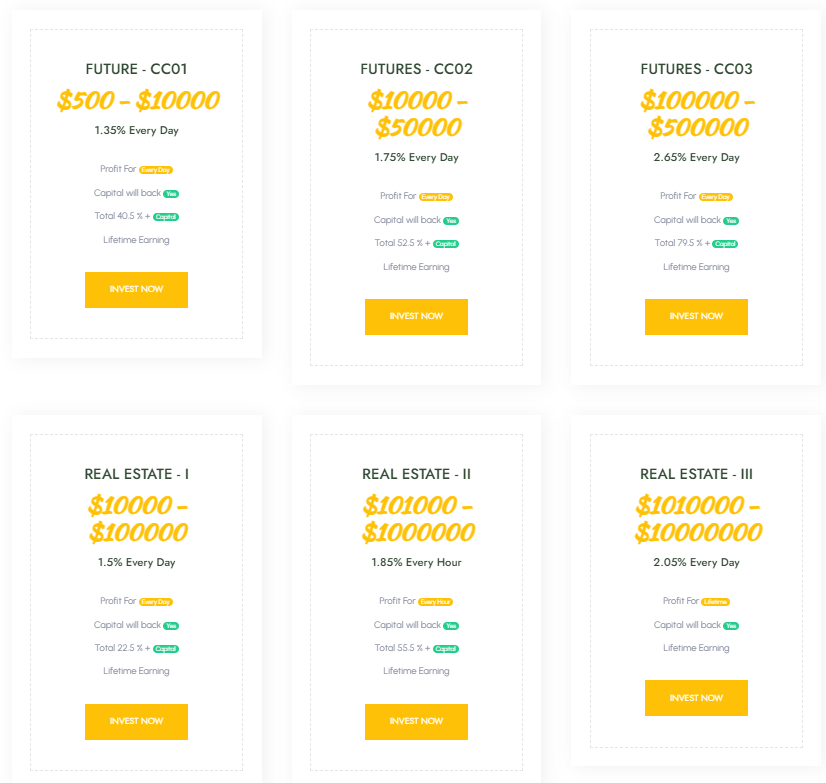
Task: Click the Every Day badge in FUTURE - CC01
Action: pos(156,170)
